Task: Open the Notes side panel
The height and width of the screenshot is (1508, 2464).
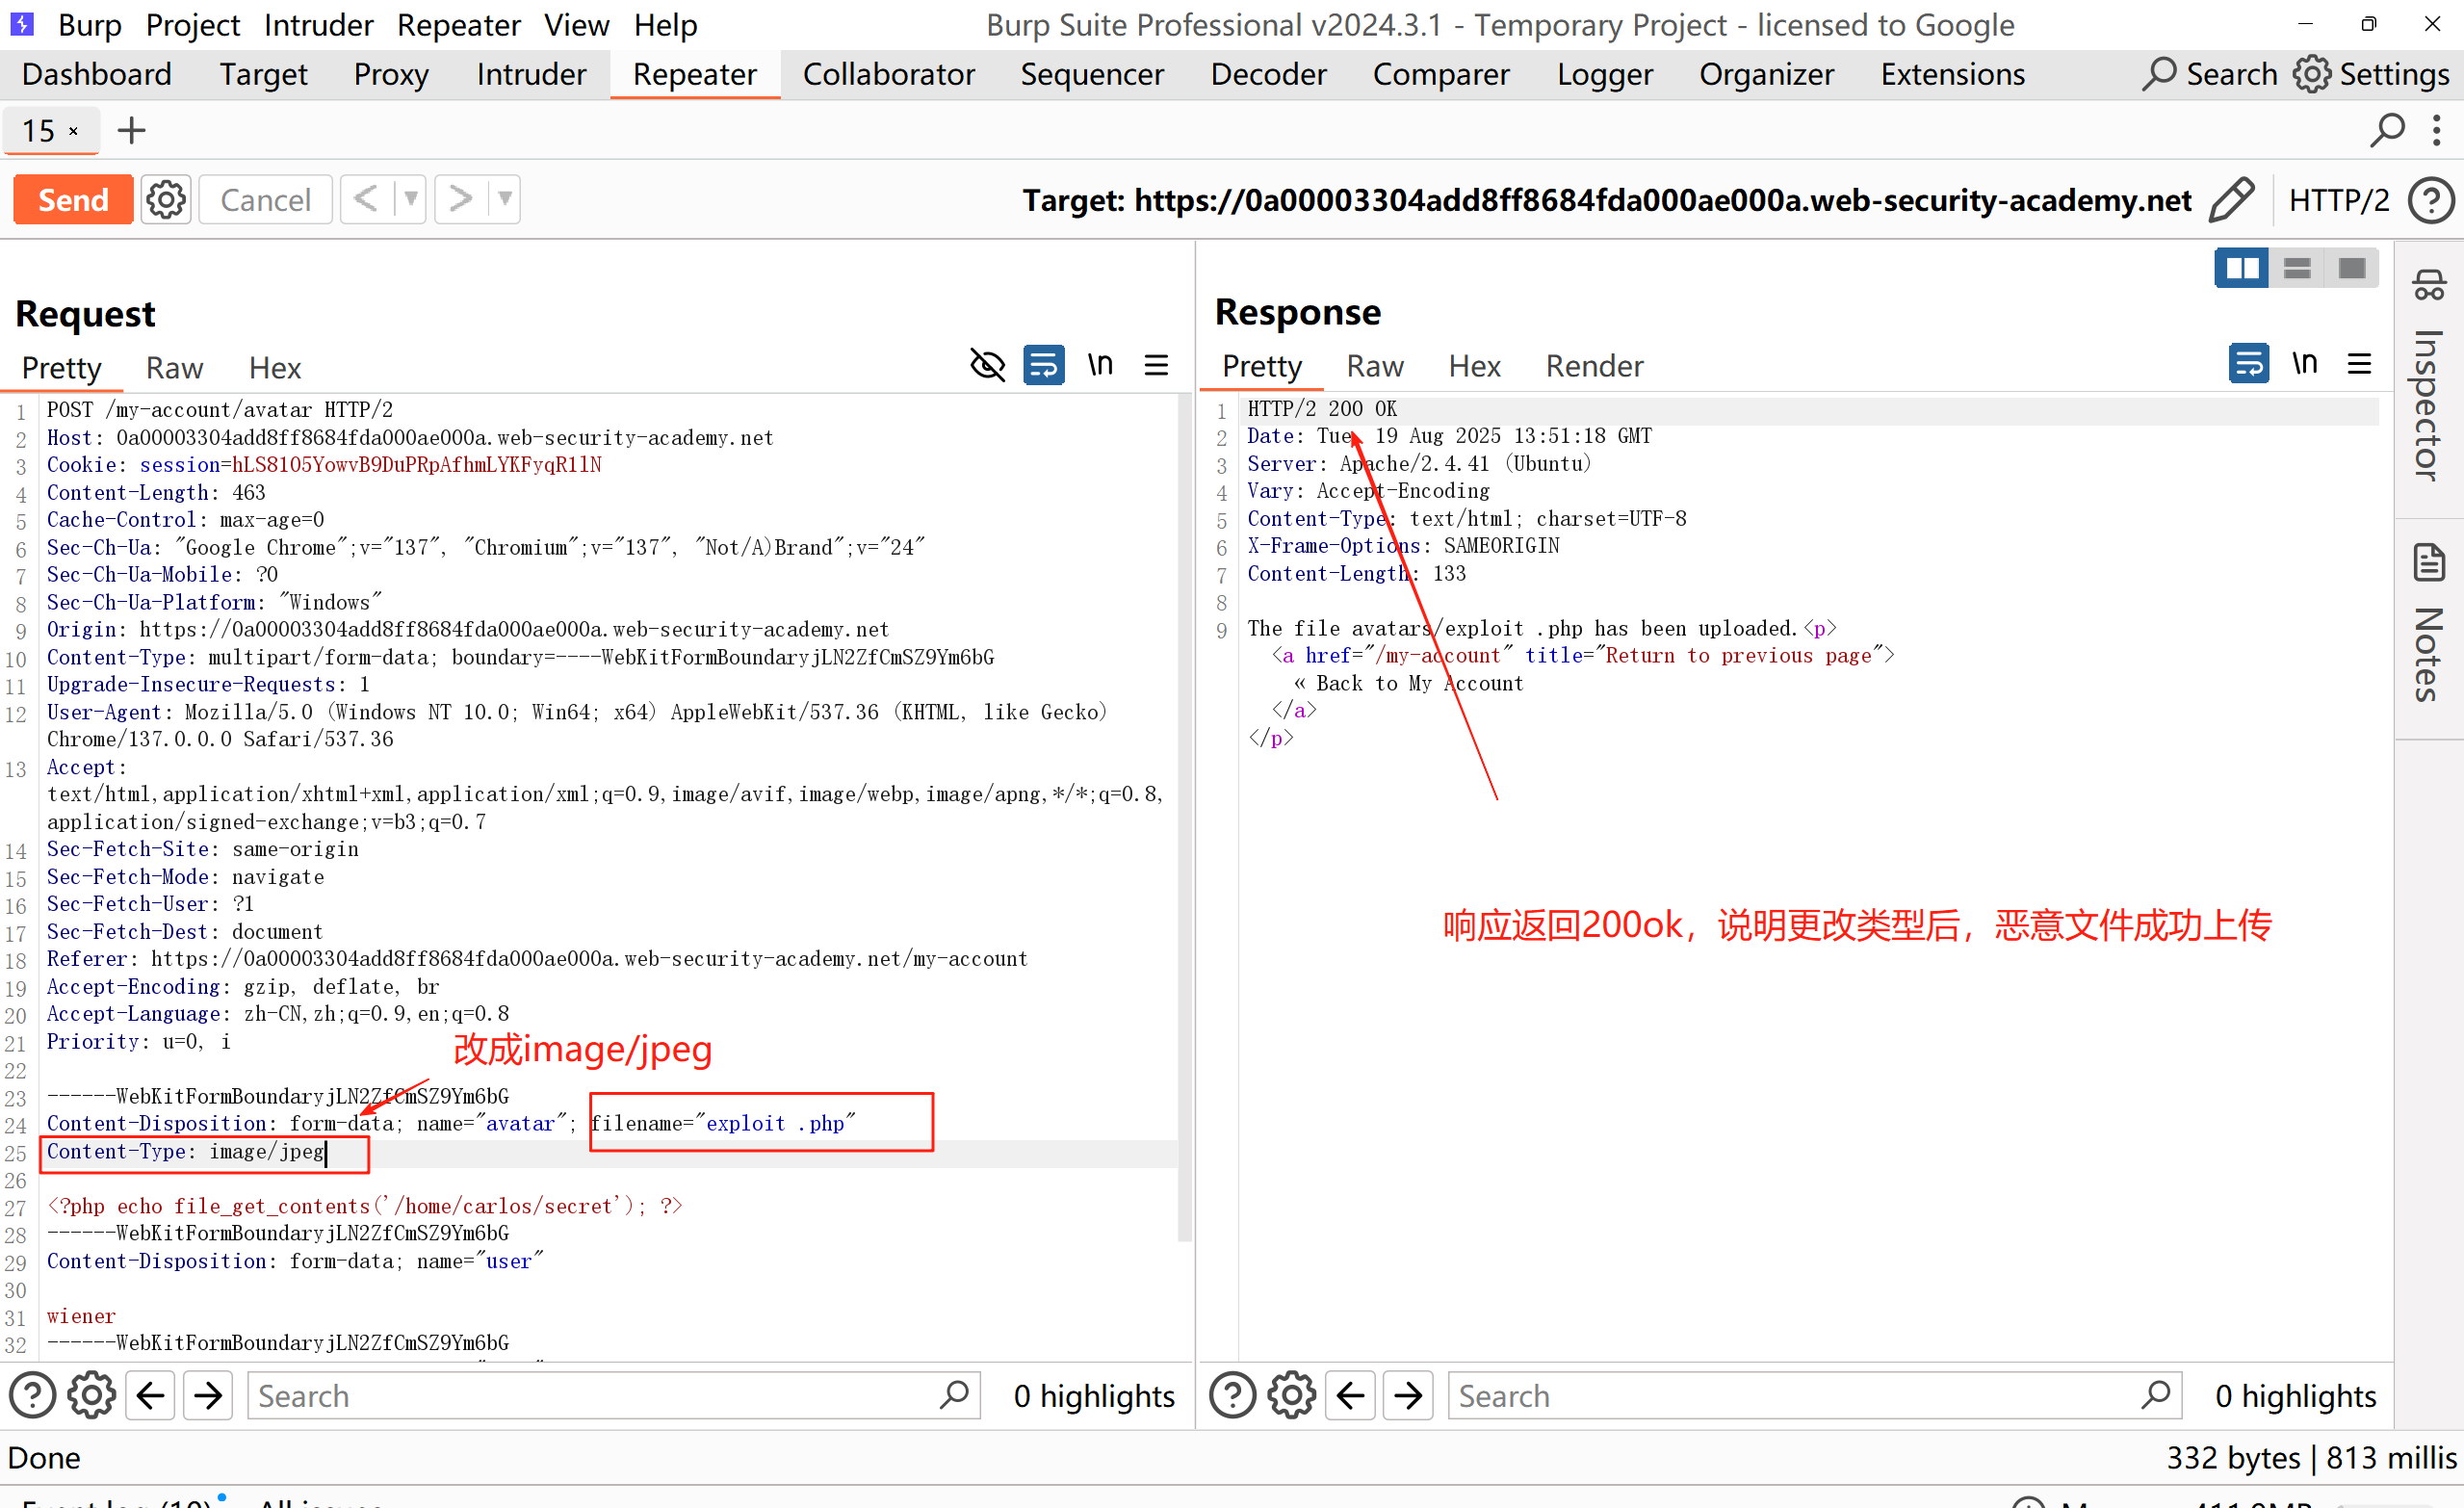Action: click(2429, 625)
